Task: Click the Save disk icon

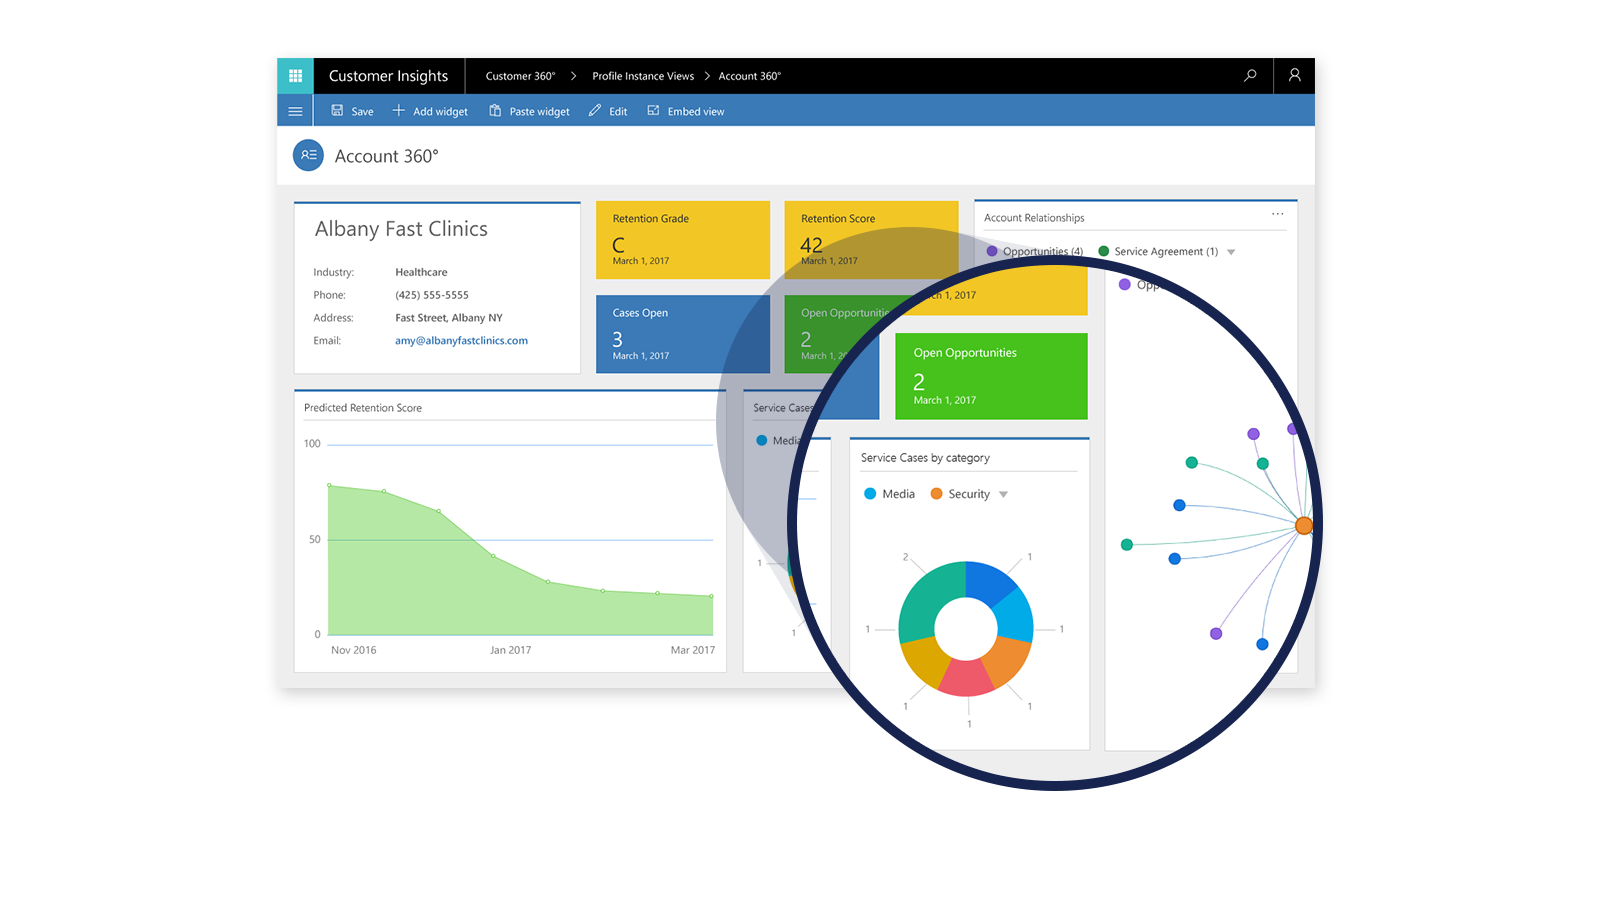Action: pyautogui.click(x=337, y=111)
